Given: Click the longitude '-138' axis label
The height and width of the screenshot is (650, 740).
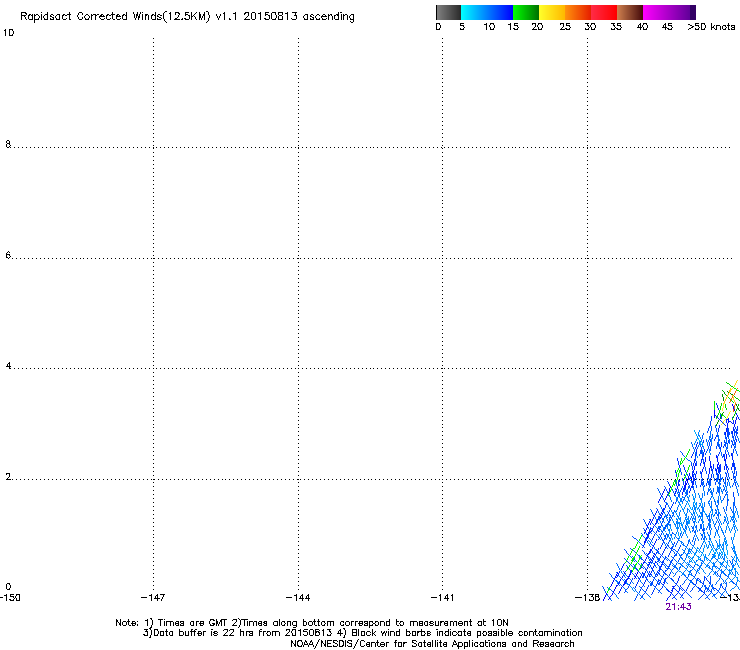Looking at the screenshot, I should 587,598.
